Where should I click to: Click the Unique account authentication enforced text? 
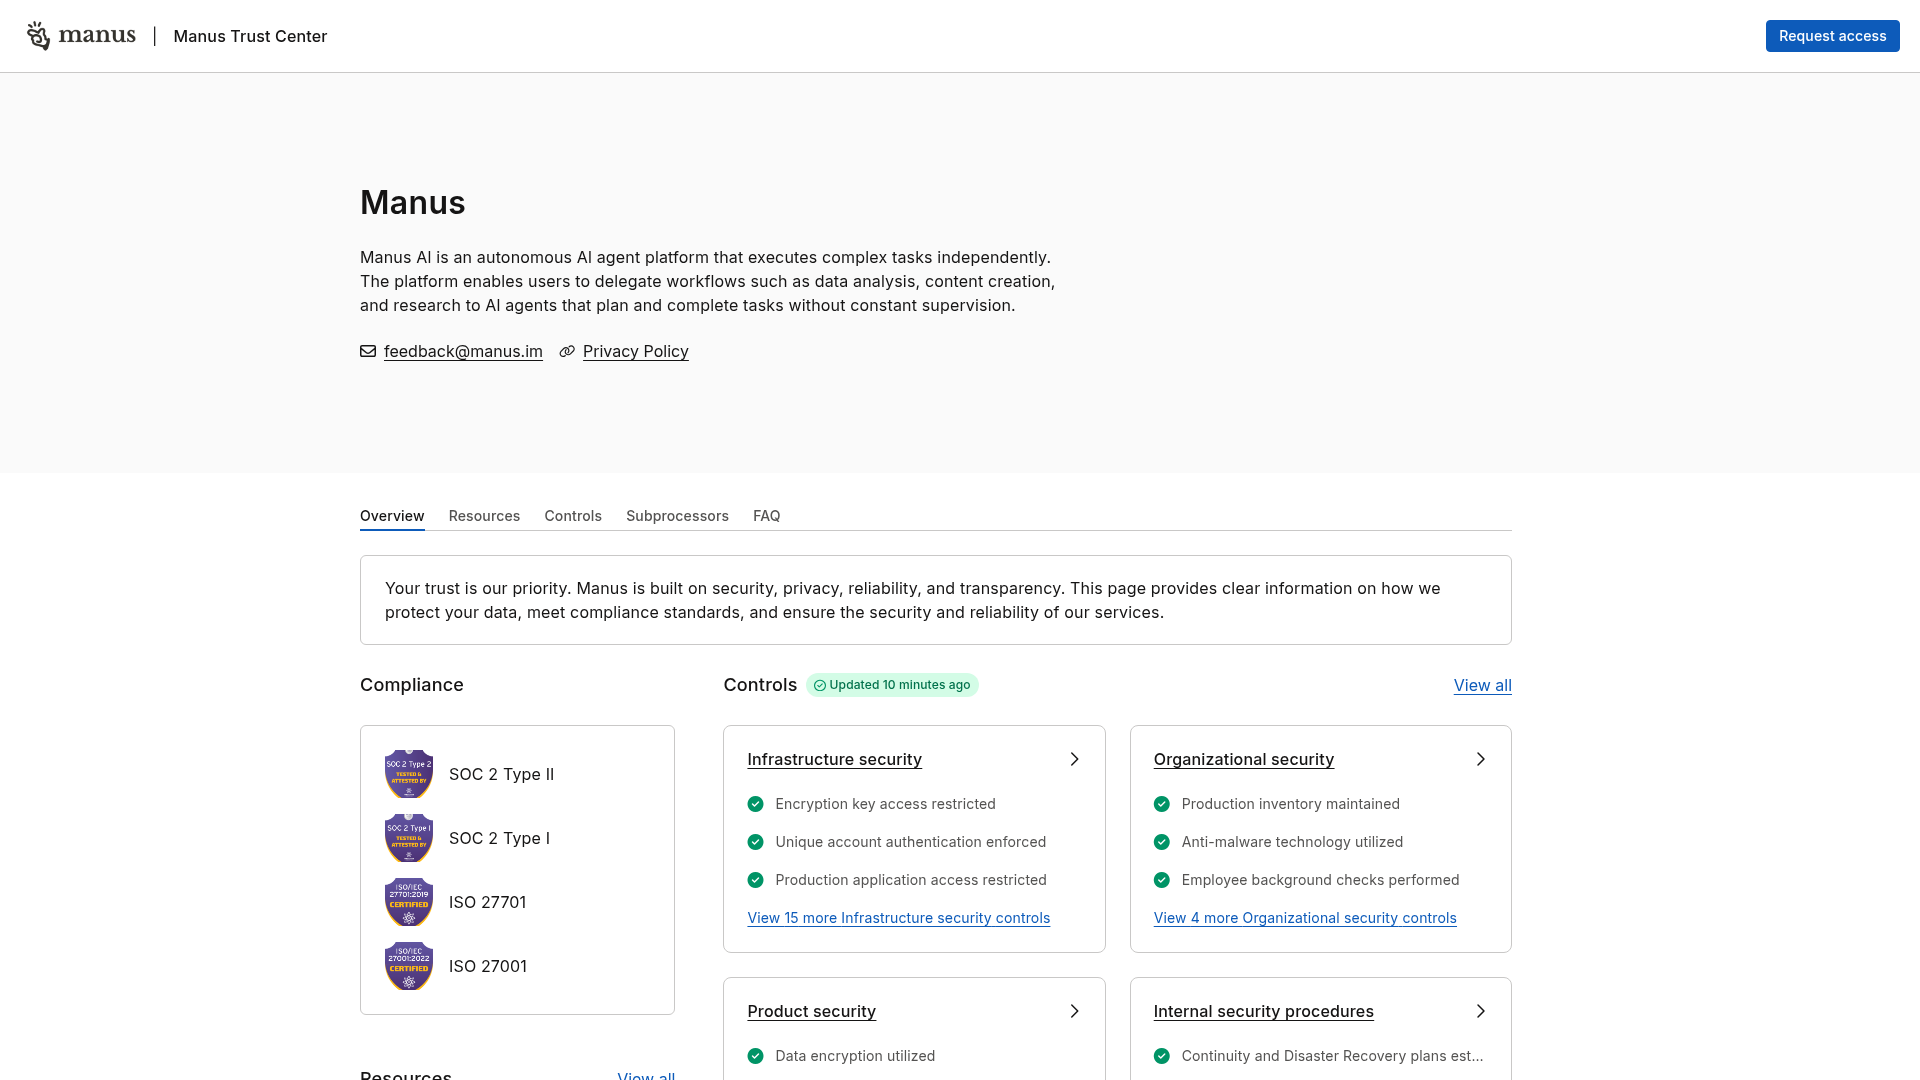[x=910, y=842]
